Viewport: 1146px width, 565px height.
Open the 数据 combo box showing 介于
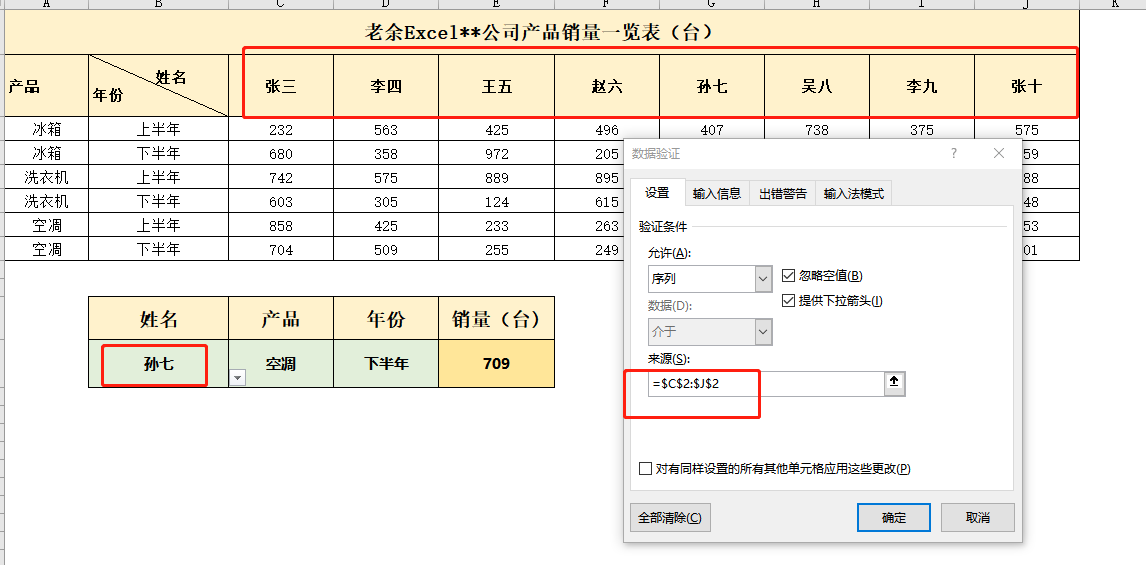point(764,332)
